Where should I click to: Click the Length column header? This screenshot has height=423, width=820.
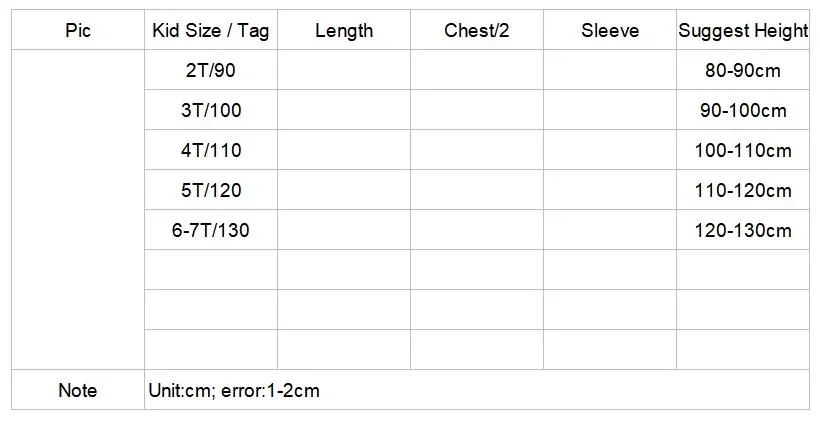(344, 31)
